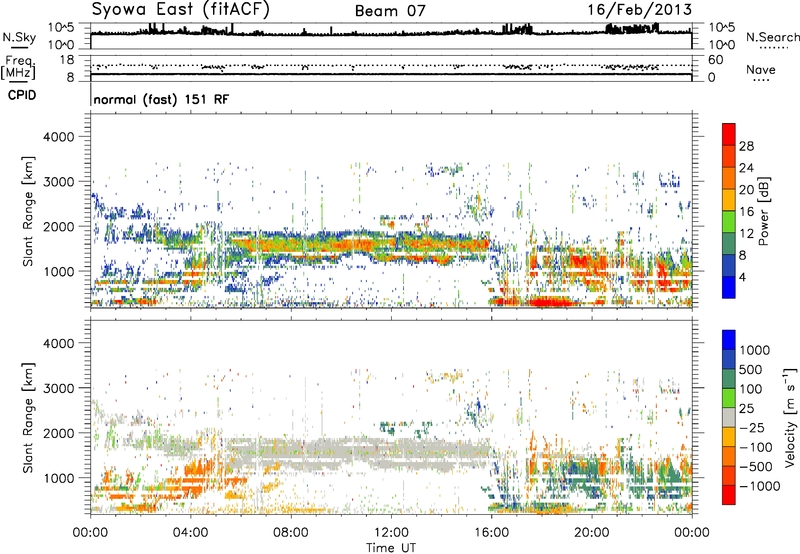Image resolution: width=800 pixels, height=554 pixels.
Task: Click the '1000' tick on velocity scale
Action: click(x=754, y=350)
